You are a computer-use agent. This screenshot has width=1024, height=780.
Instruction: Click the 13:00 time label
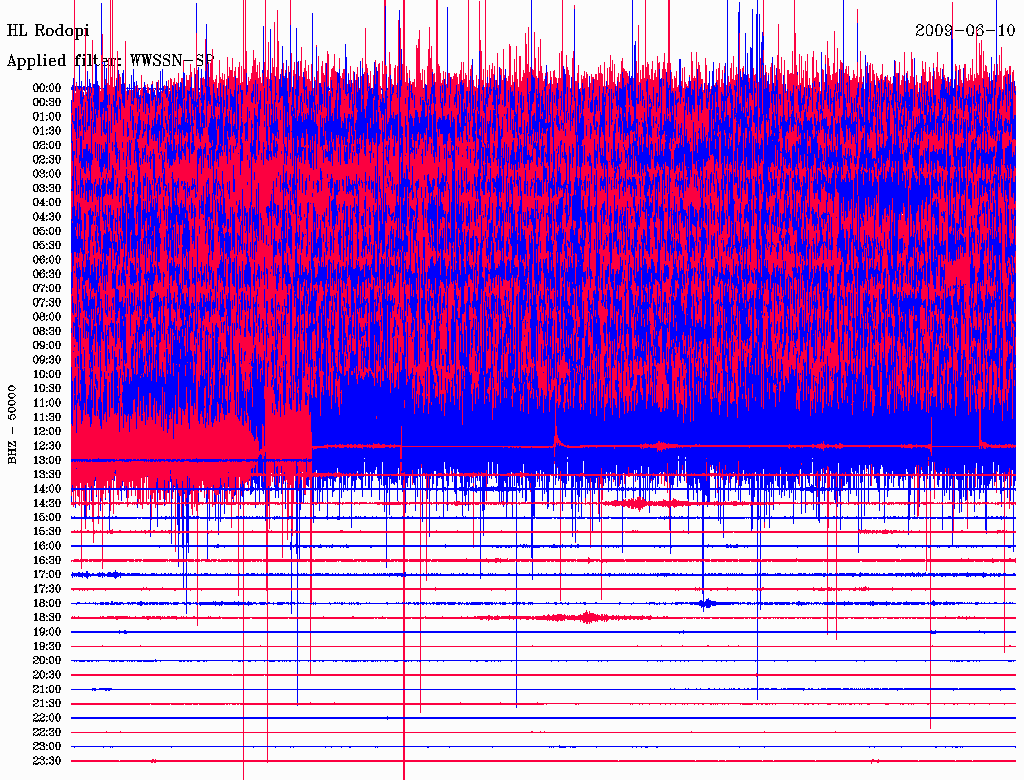[47, 460]
